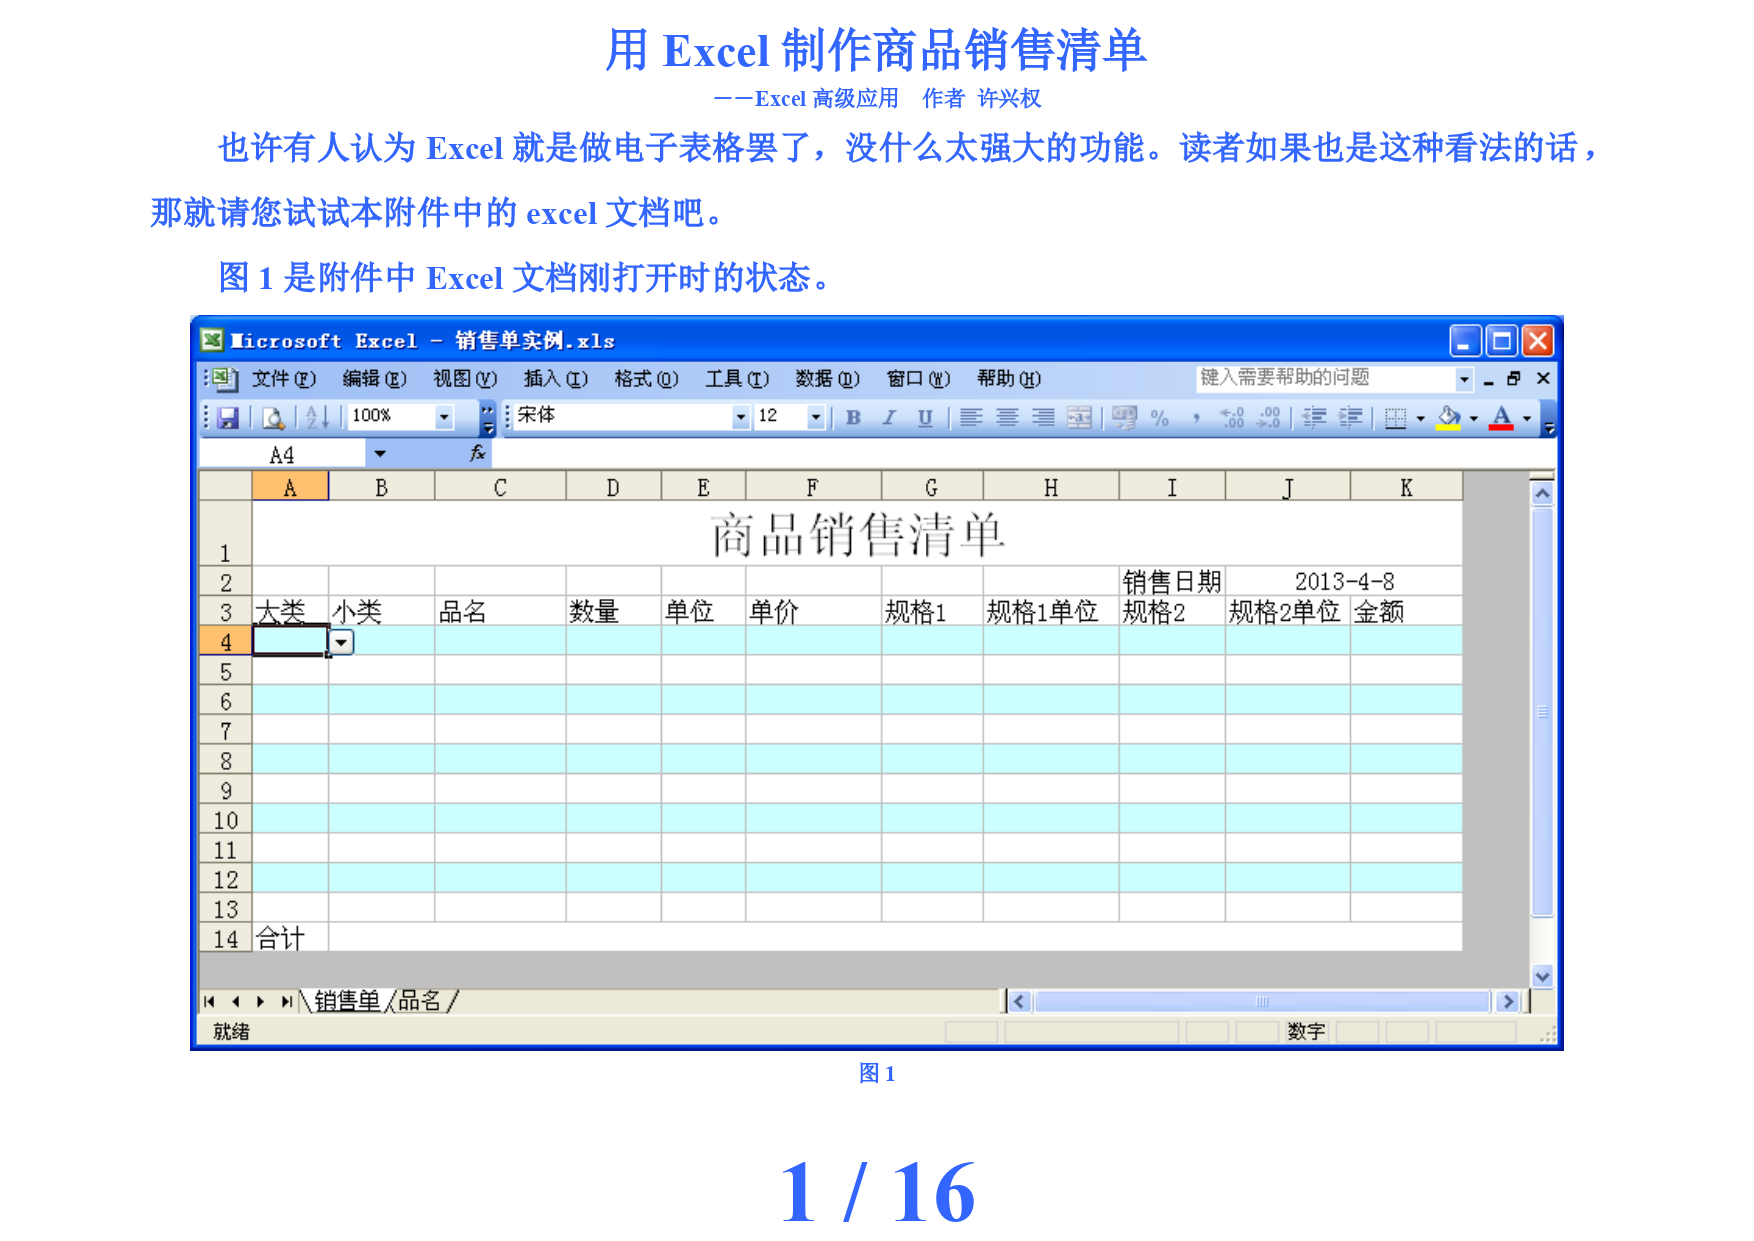Click the Merge and Center icon
Image resolution: width=1754 pixels, height=1241 pixels.
[x=1079, y=417]
